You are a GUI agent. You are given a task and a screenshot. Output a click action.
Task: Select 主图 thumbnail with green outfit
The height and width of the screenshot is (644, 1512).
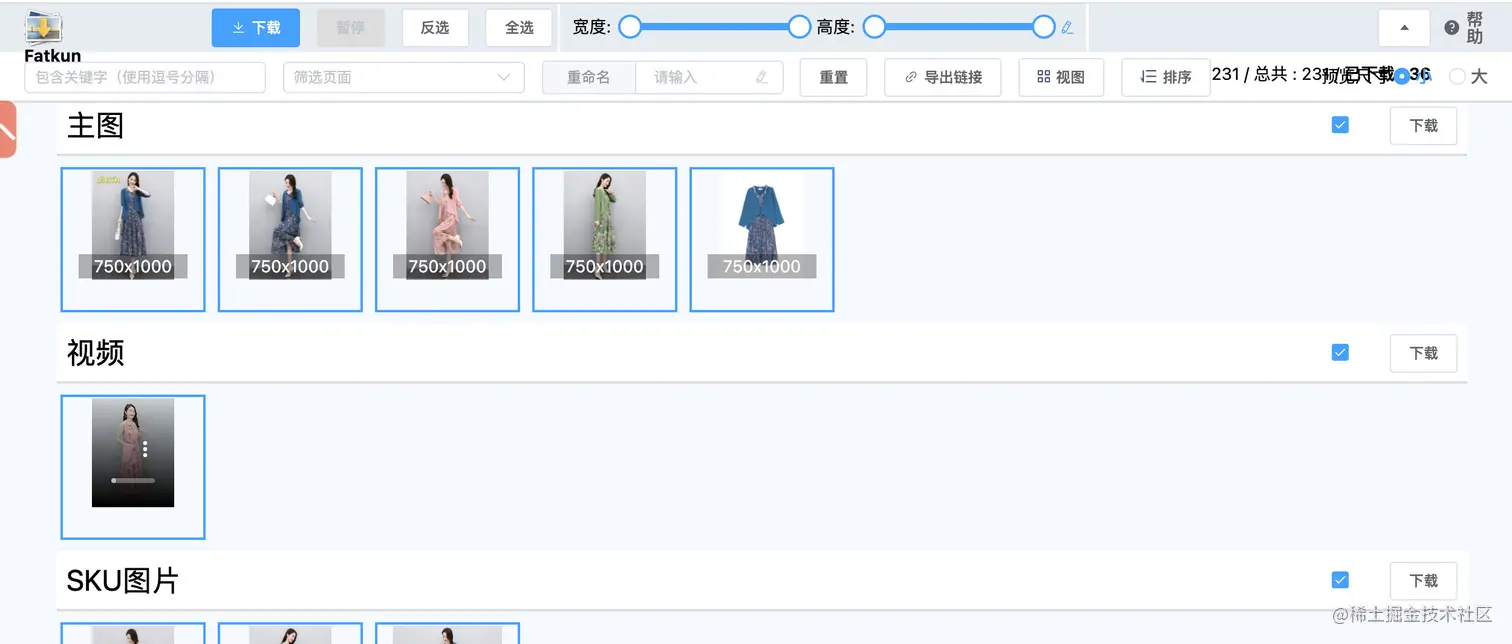(x=604, y=239)
